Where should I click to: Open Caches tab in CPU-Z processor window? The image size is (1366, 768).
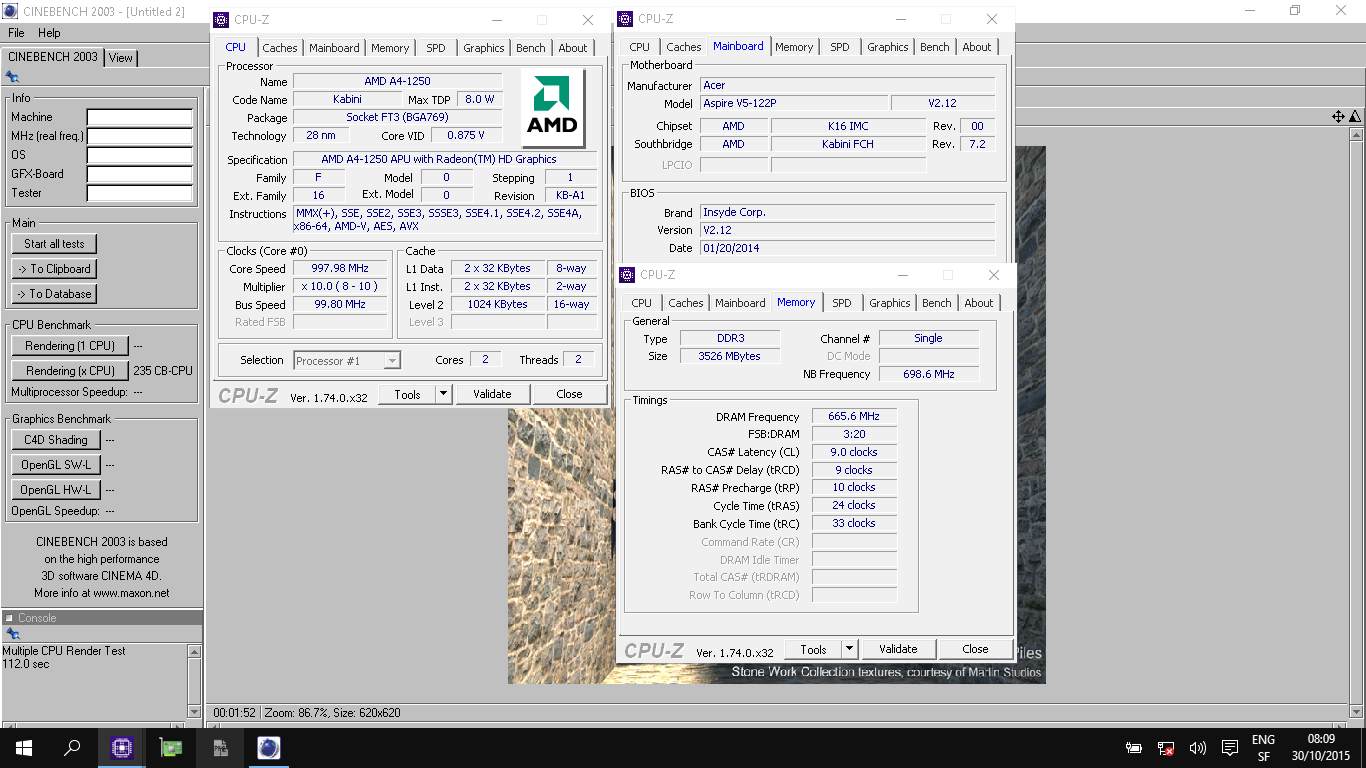tap(280, 48)
